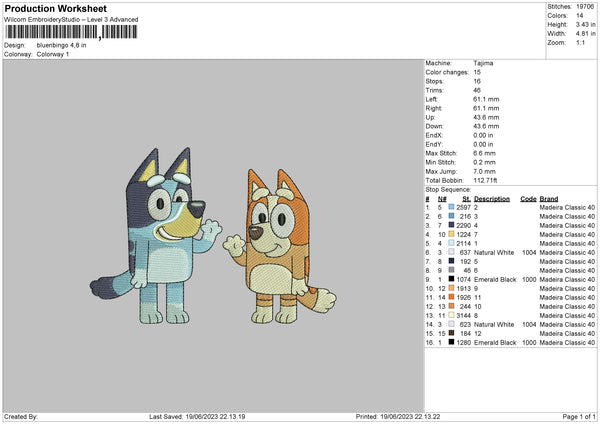This screenshot has height=424, width=600.
Task: Pick the pale blue swatch in stop row 5
Action: point(451,243)
